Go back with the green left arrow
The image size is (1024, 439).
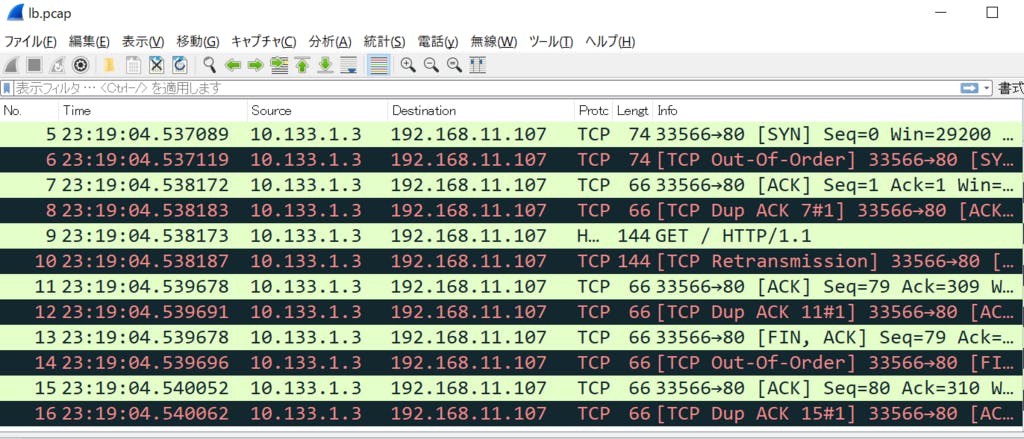click(x=233, y=65)
